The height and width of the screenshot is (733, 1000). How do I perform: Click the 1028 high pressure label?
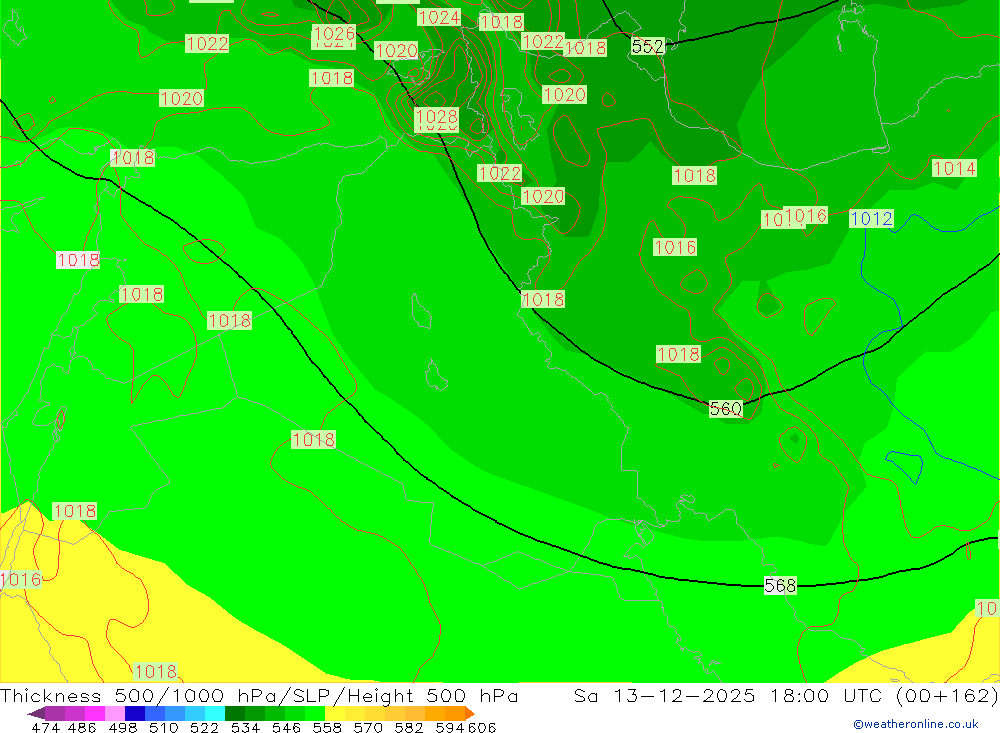coord(436,117)
